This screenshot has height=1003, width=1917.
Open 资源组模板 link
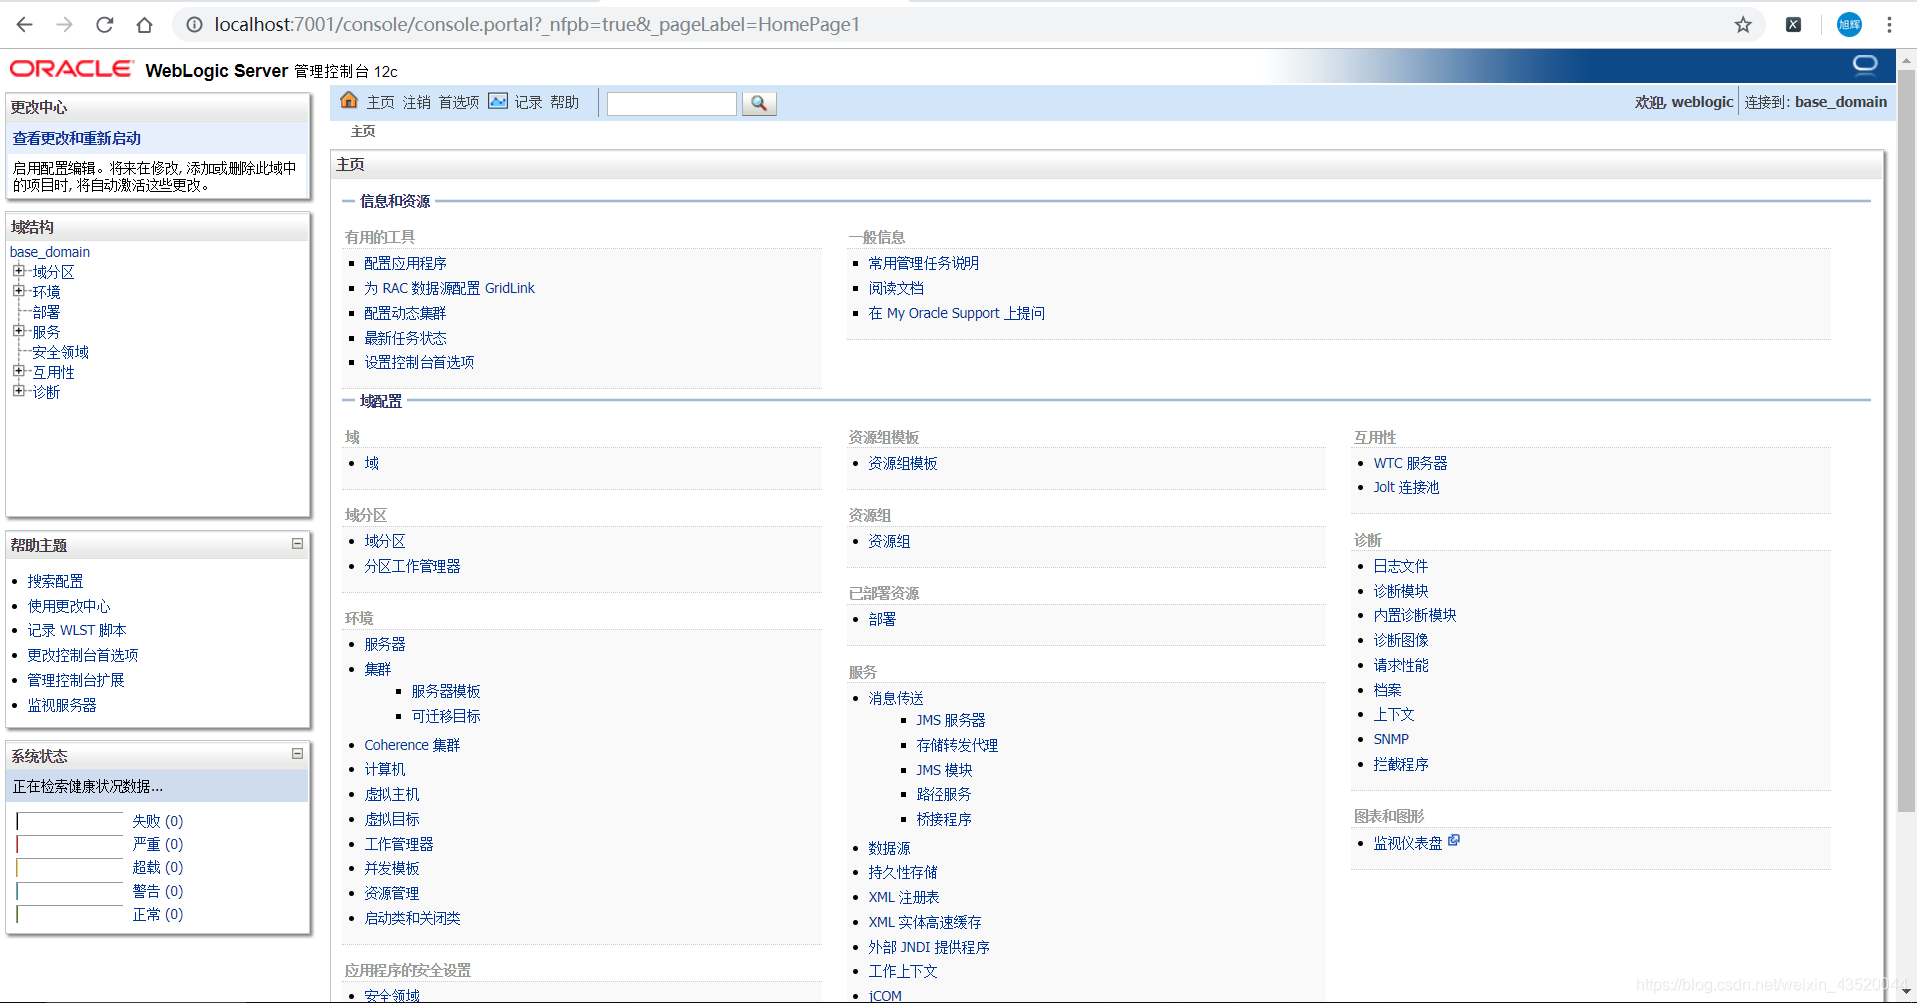903,463
